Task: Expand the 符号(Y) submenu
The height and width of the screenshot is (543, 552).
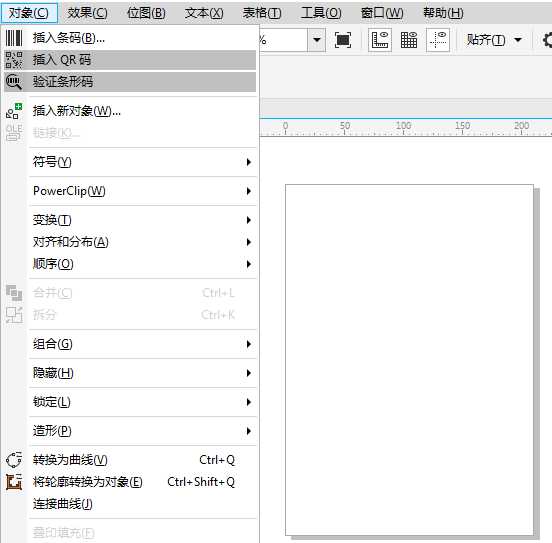Action: coord(130,162)
